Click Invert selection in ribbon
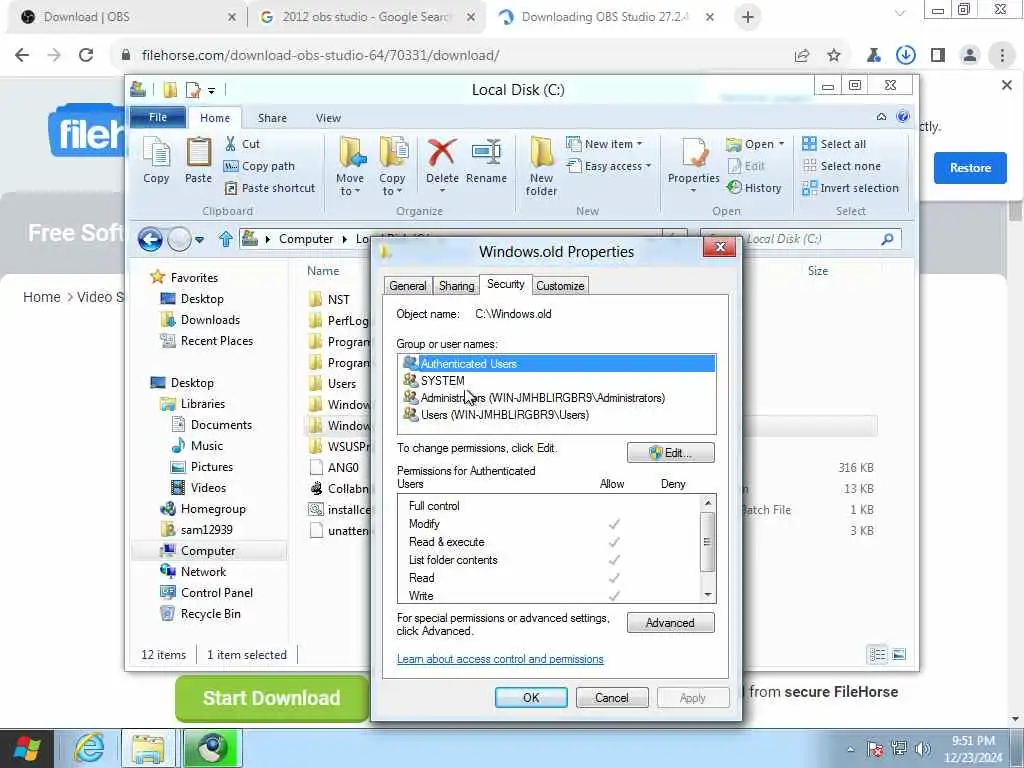This screenshot has height=768, width=1024. [x=851, y=188]
